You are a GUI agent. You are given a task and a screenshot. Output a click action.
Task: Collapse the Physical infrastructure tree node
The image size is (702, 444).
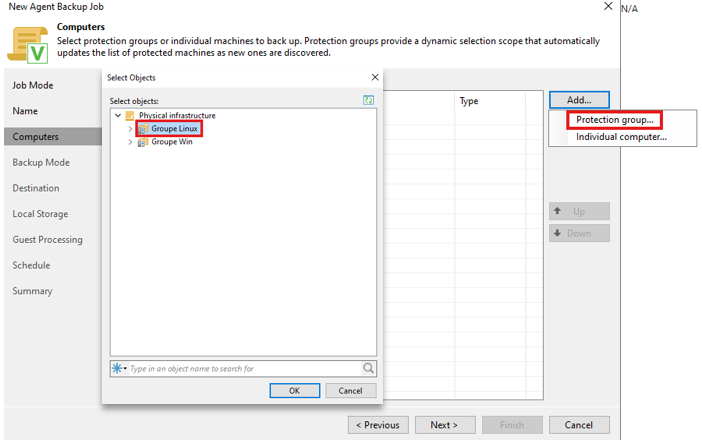click(x=118, y=116)
